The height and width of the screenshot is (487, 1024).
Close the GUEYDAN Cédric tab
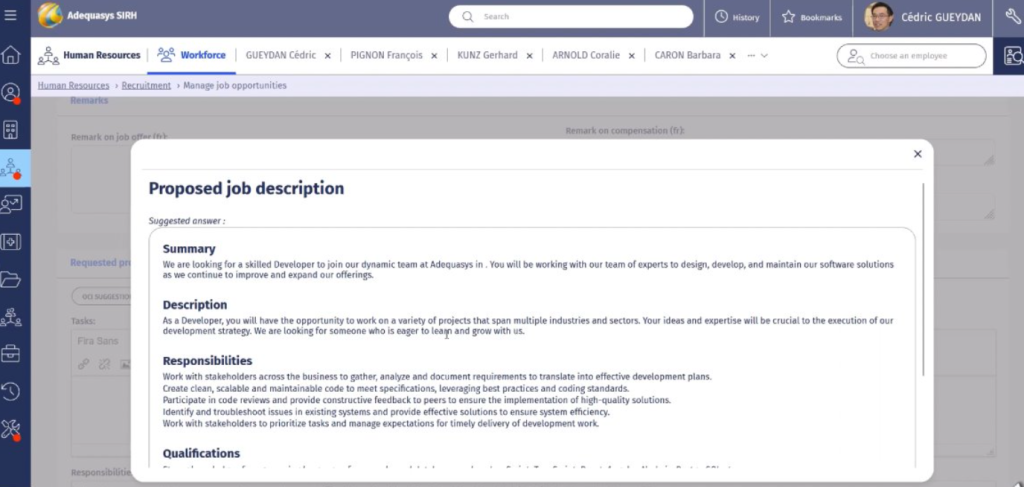[327, 56]
